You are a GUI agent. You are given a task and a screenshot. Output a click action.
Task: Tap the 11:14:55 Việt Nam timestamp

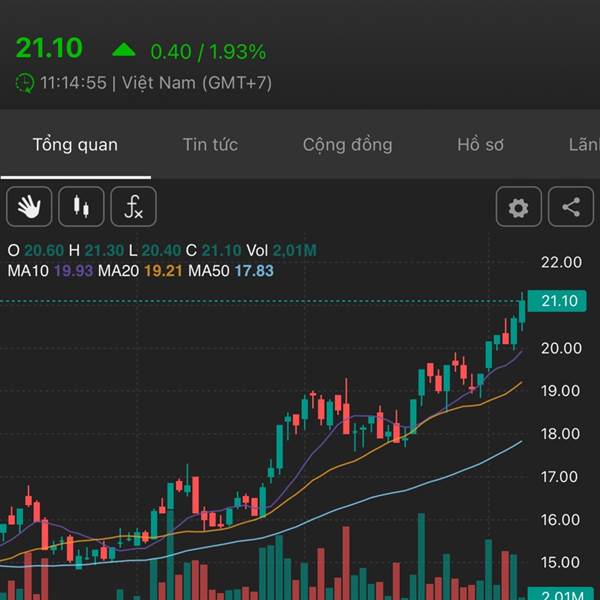click(156, 83)
